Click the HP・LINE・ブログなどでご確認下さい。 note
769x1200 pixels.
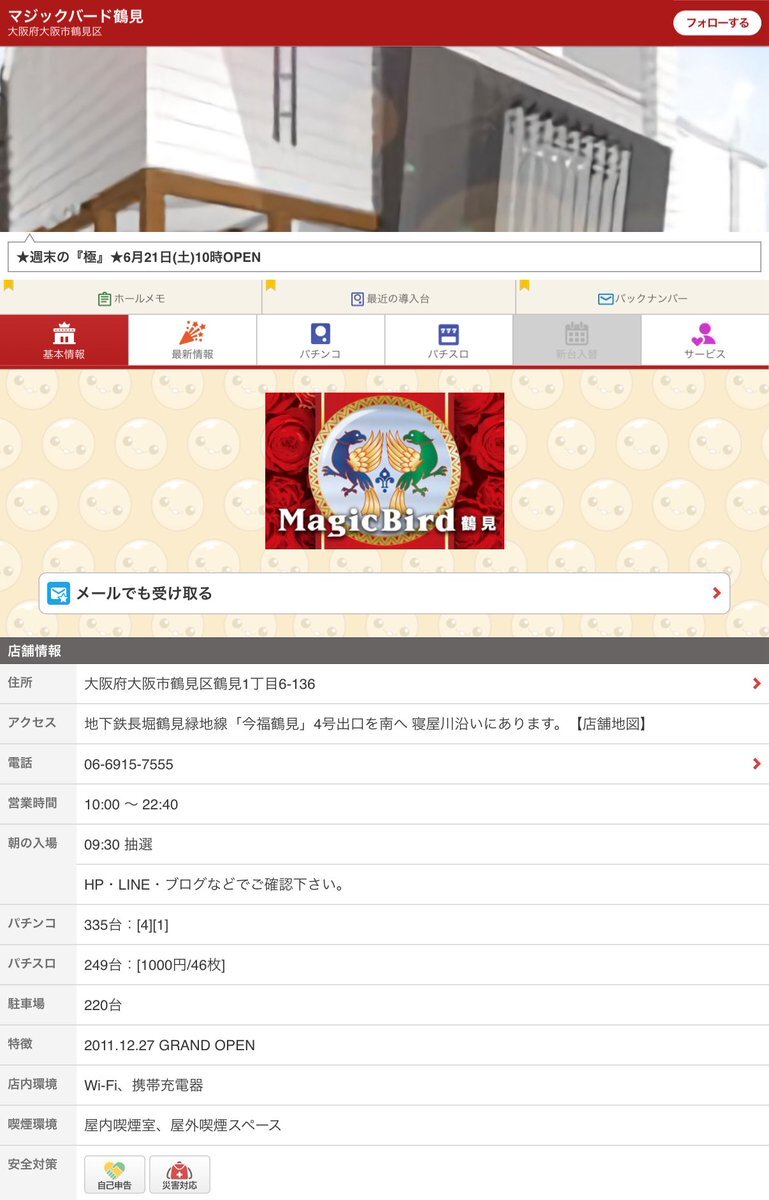[x=215, y=885]
